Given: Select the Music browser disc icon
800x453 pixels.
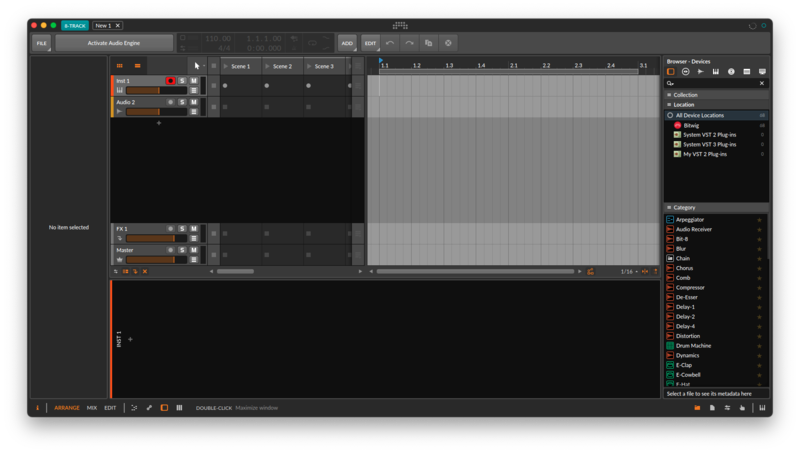Looking at the screenshot, I should 731,72.
